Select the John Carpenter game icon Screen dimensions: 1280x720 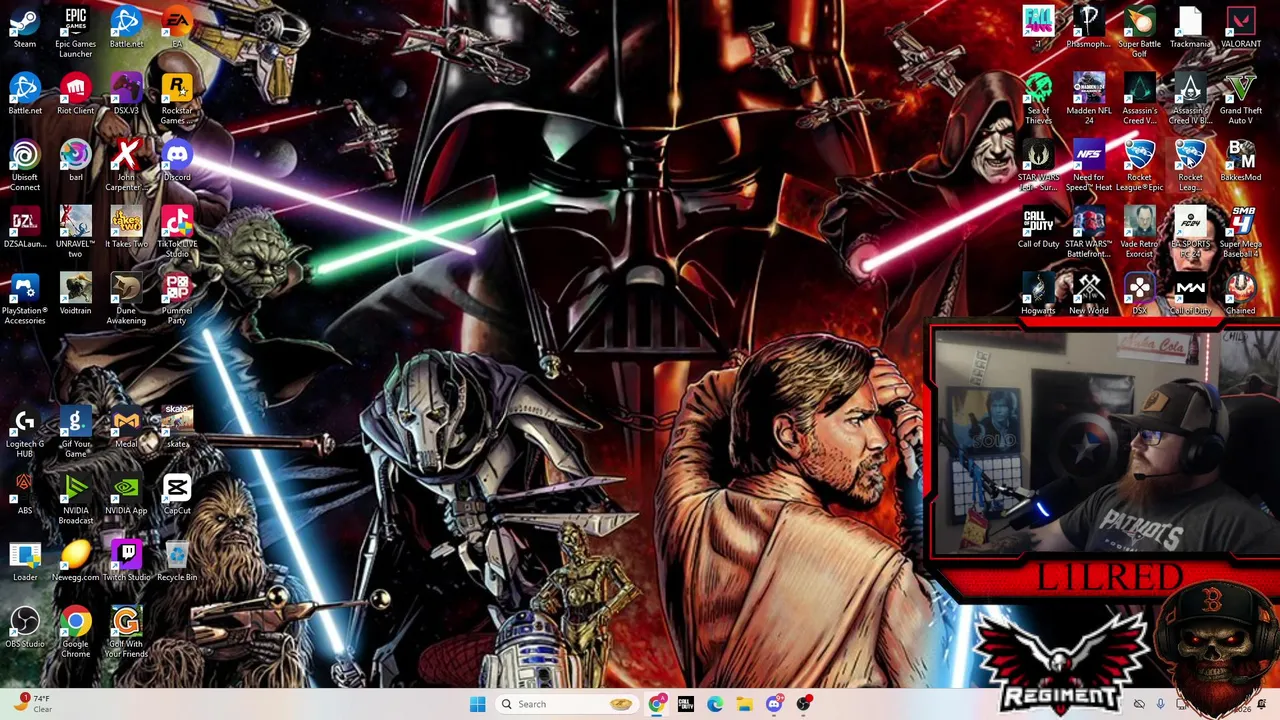coord(126,166)
